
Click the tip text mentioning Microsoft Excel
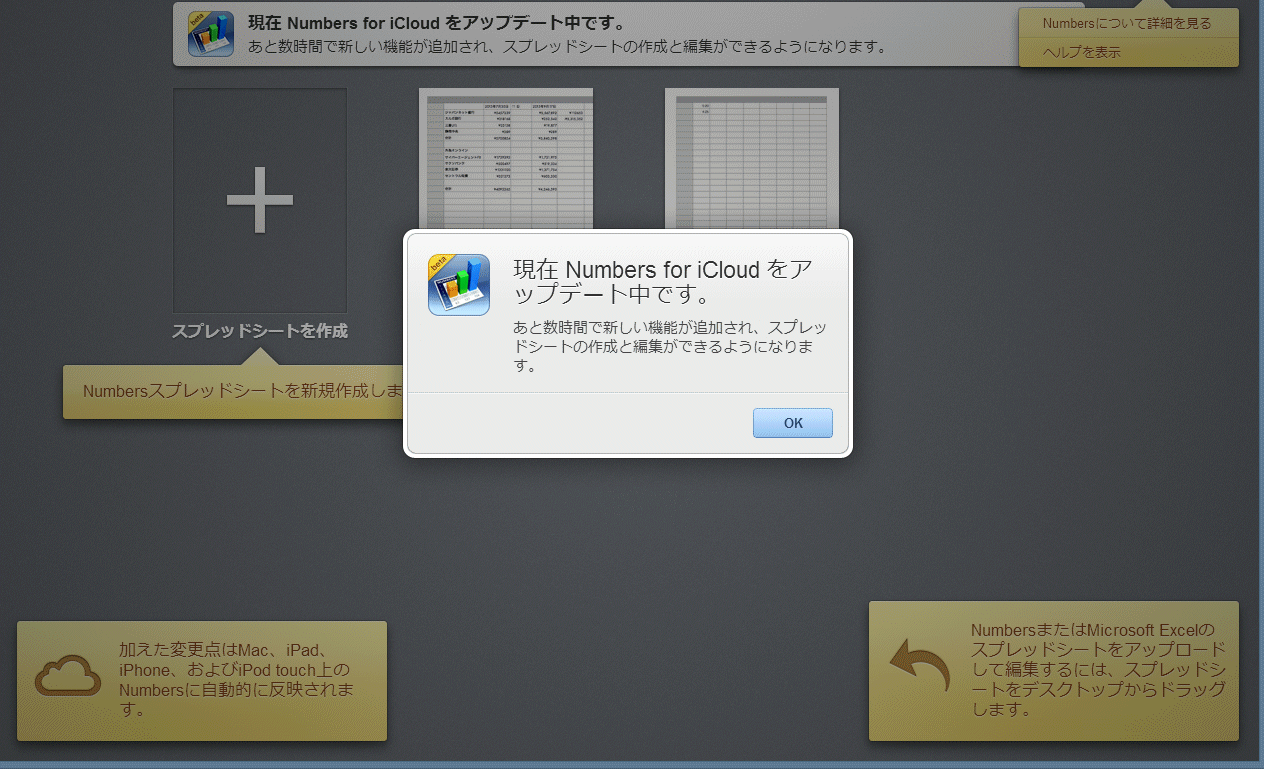(1097, 670)
